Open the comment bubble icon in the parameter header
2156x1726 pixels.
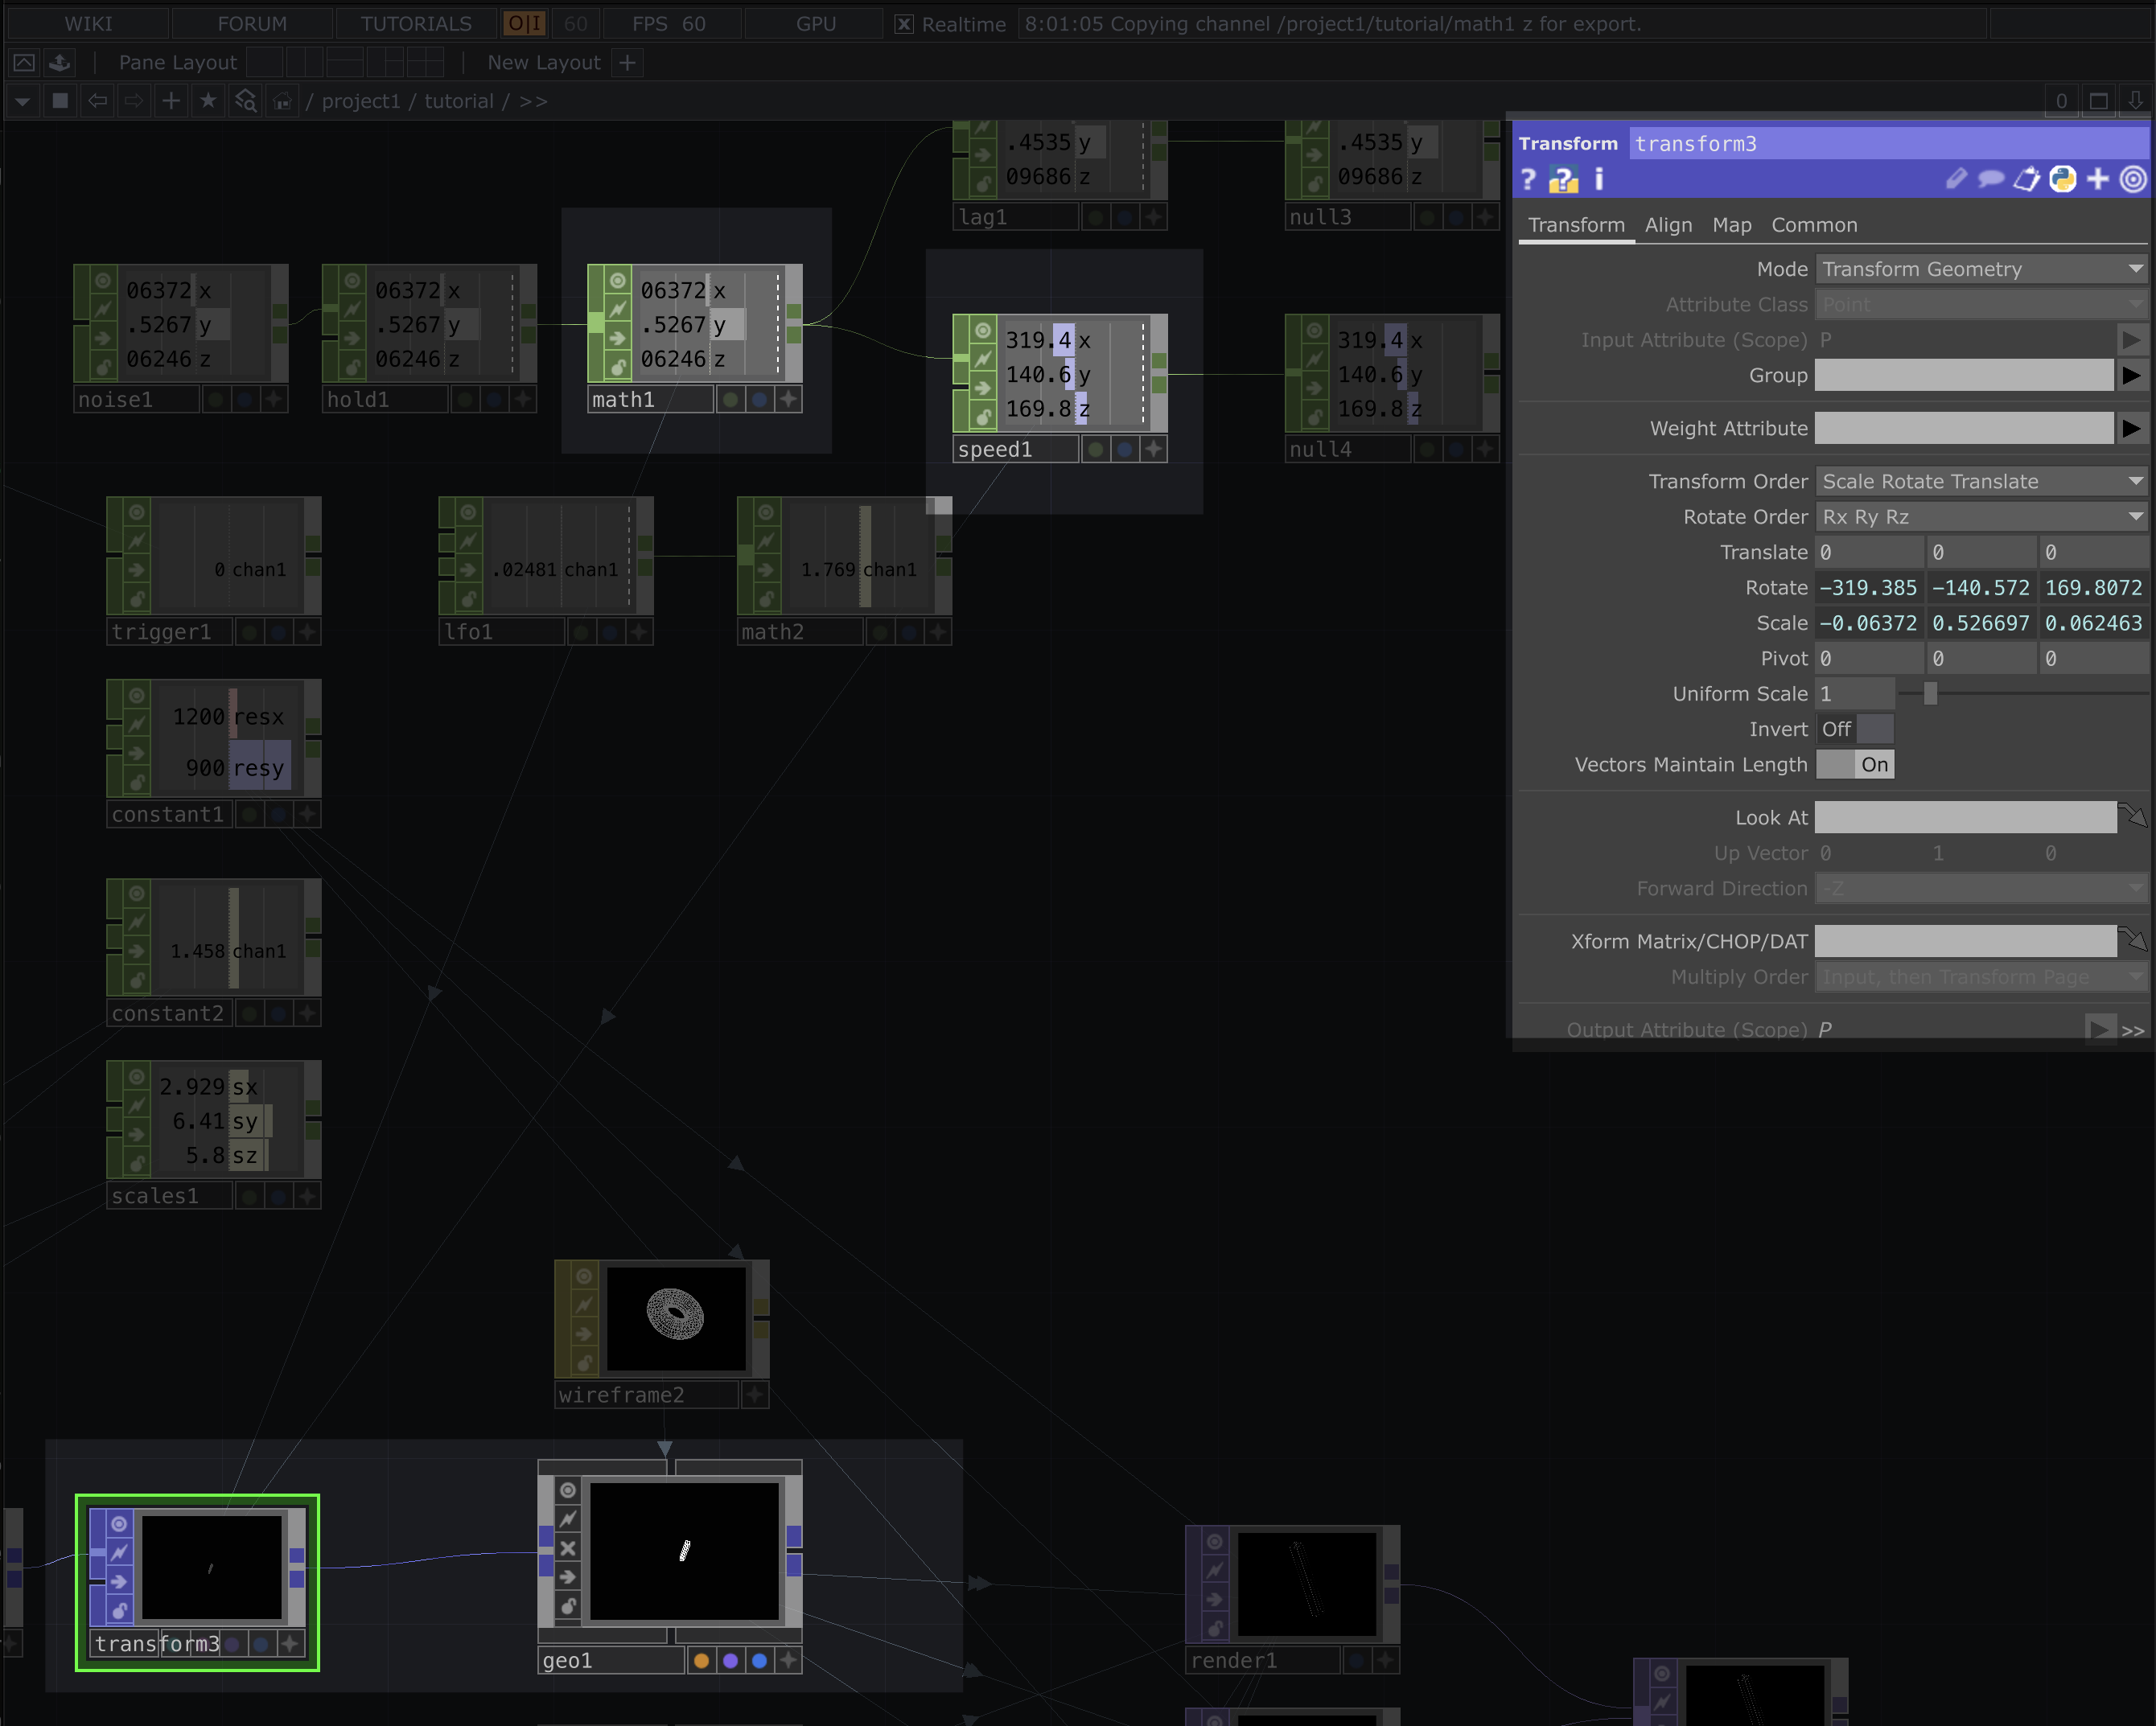[x=1990, y=179]
